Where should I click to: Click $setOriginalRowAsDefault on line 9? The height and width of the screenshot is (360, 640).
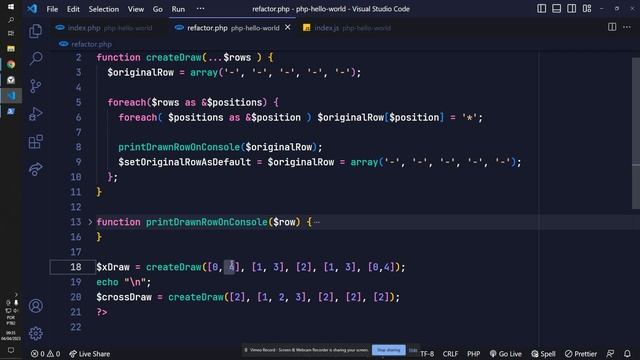coord(184,162)
